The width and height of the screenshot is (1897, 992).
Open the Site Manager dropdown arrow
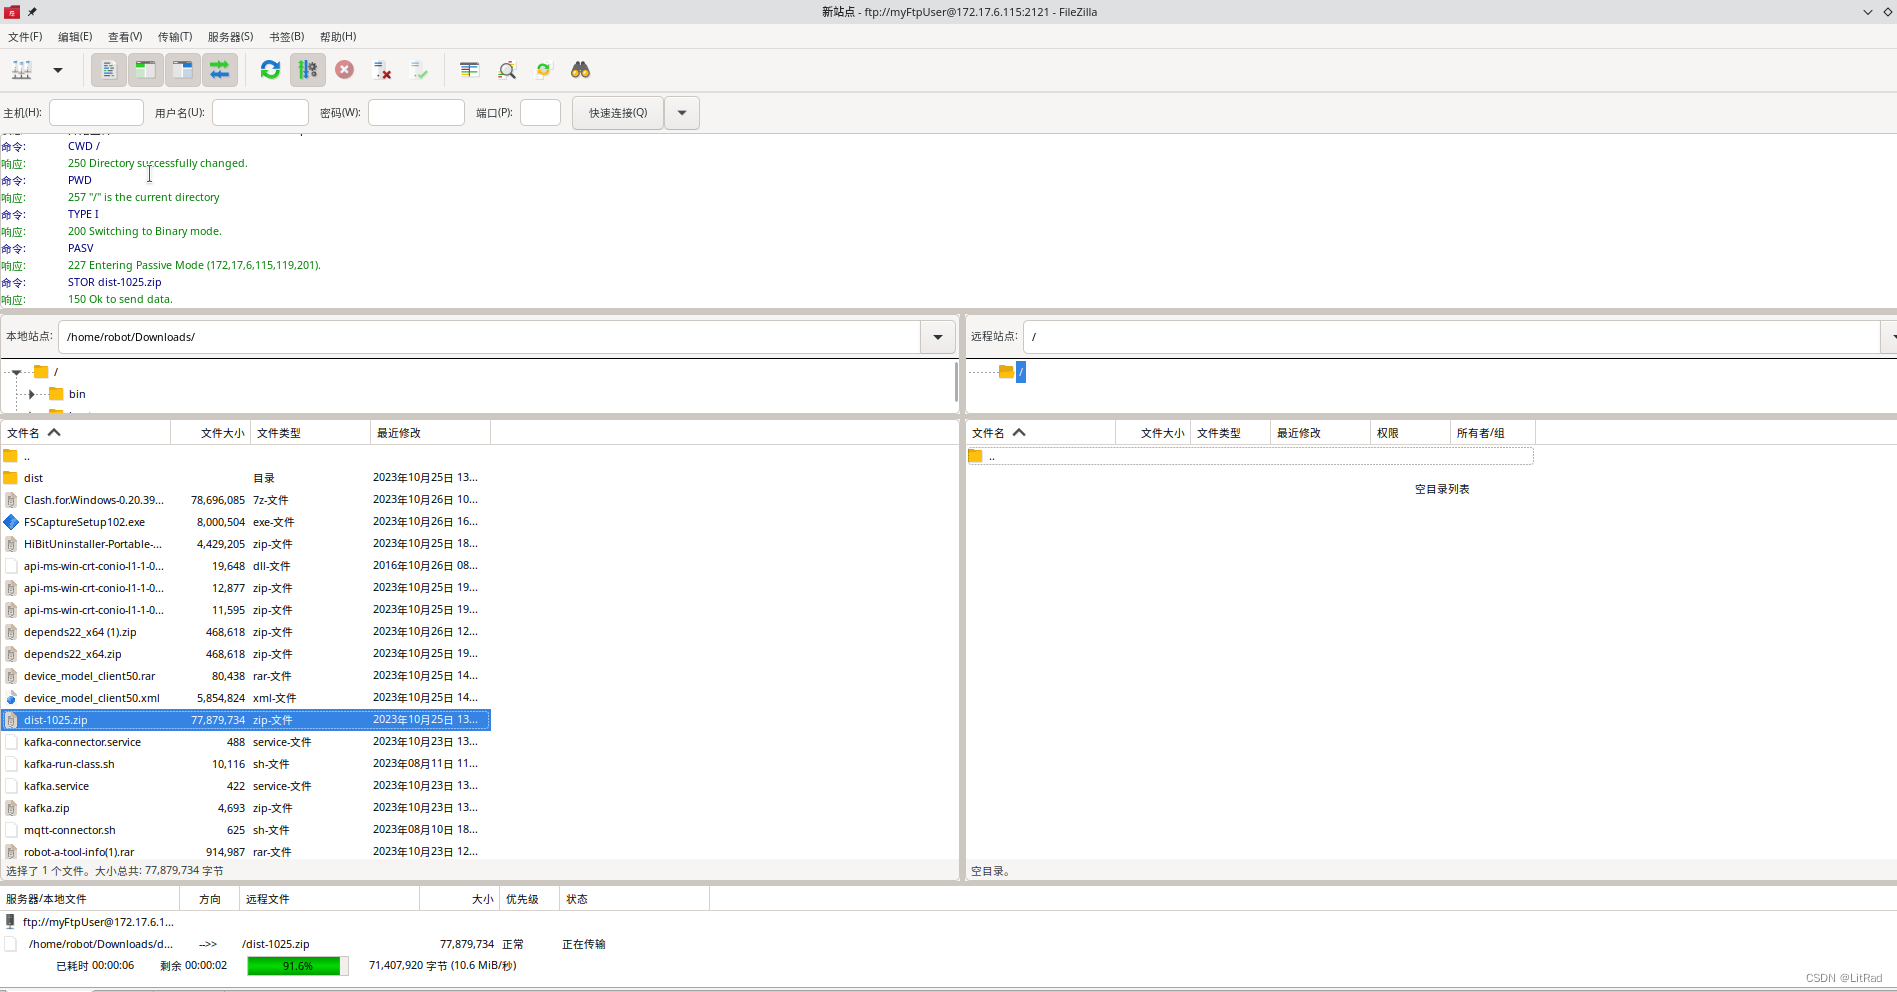coord(58,70)
